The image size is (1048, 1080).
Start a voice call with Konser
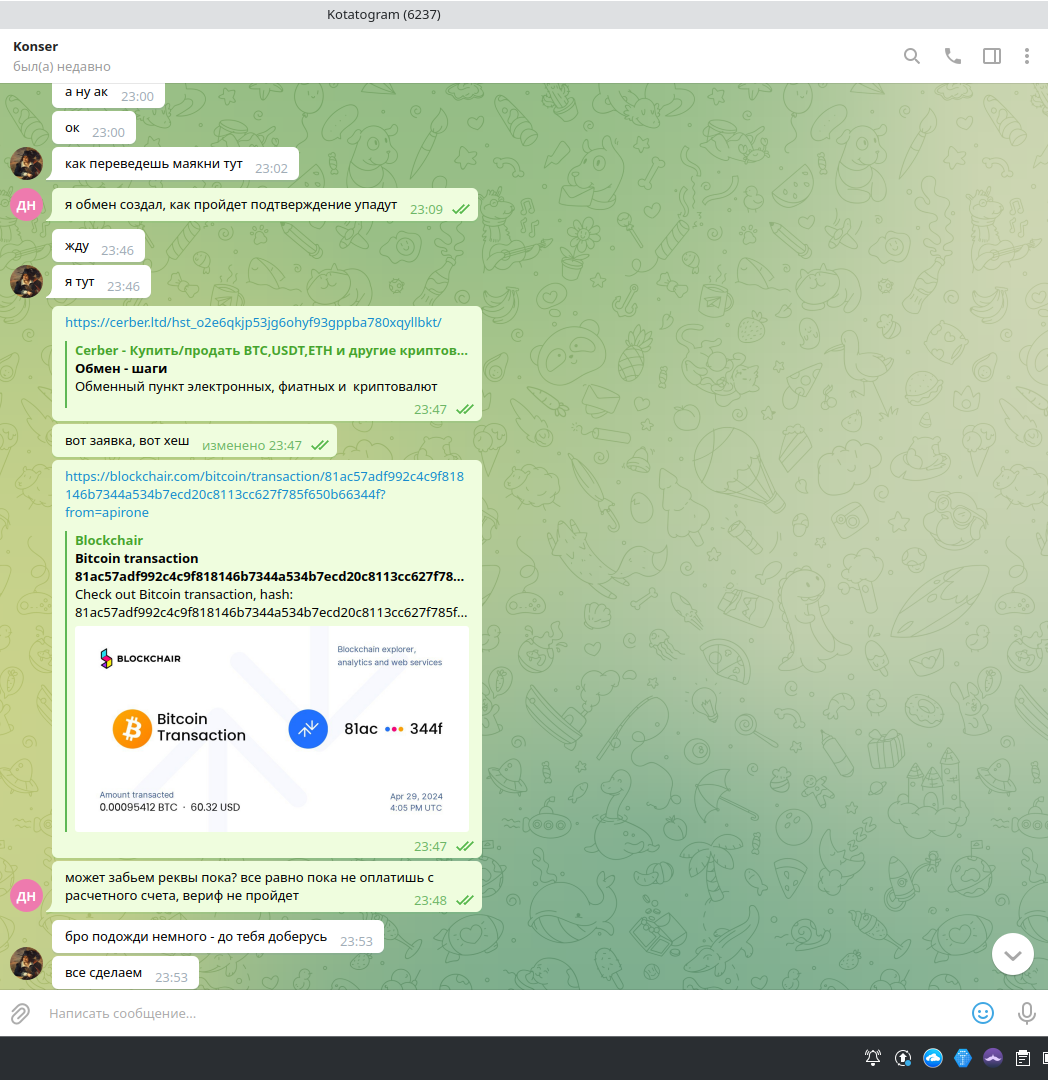(x=952, y=56)
